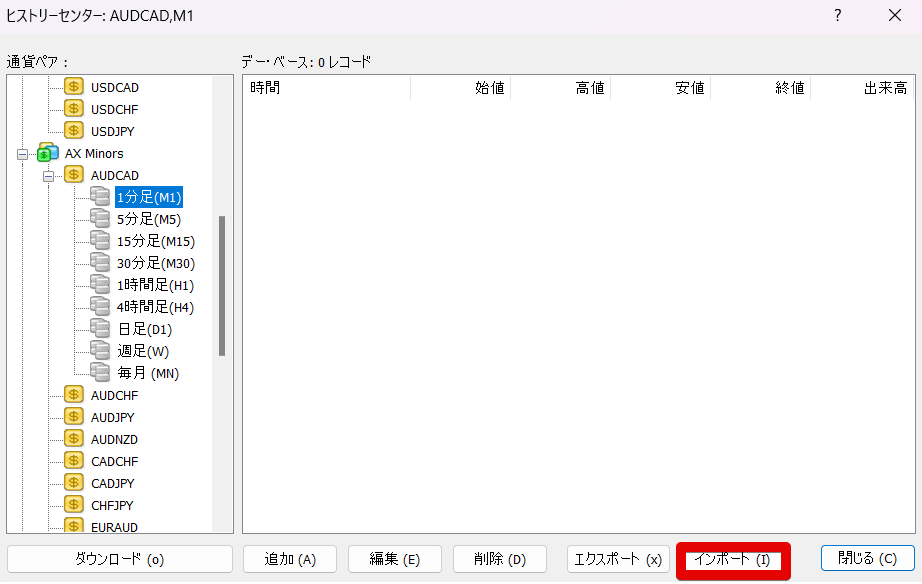Click the database icon beside 週足(W)

100,351
